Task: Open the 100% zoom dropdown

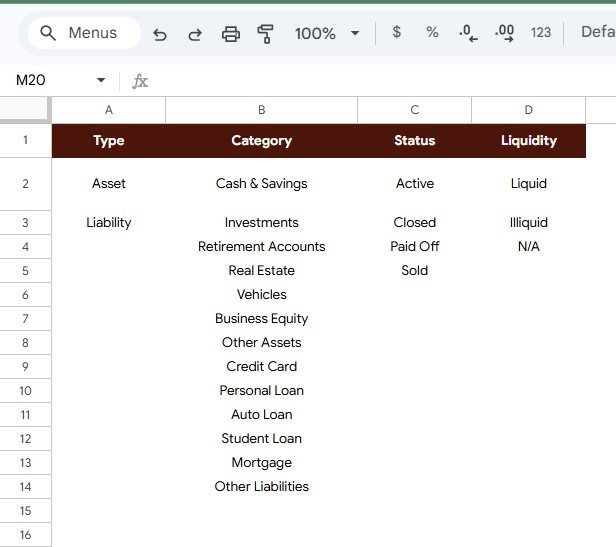Action: pyautogui.click(x=327, y=33)
